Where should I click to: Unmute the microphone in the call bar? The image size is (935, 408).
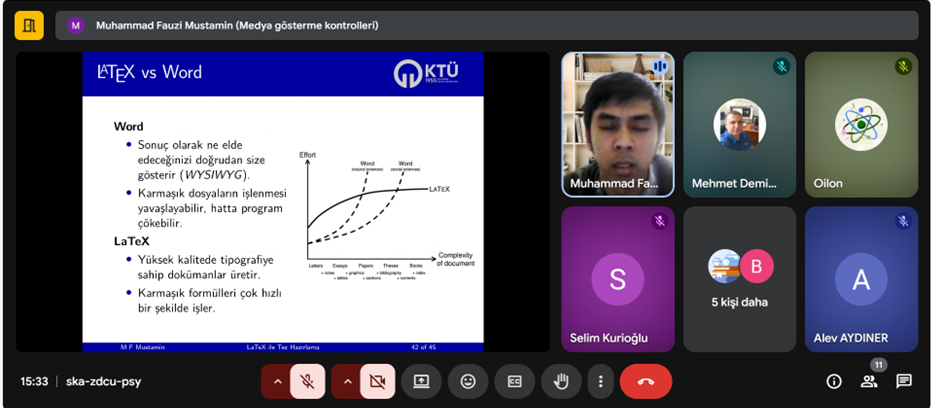(x=308, y=381)
